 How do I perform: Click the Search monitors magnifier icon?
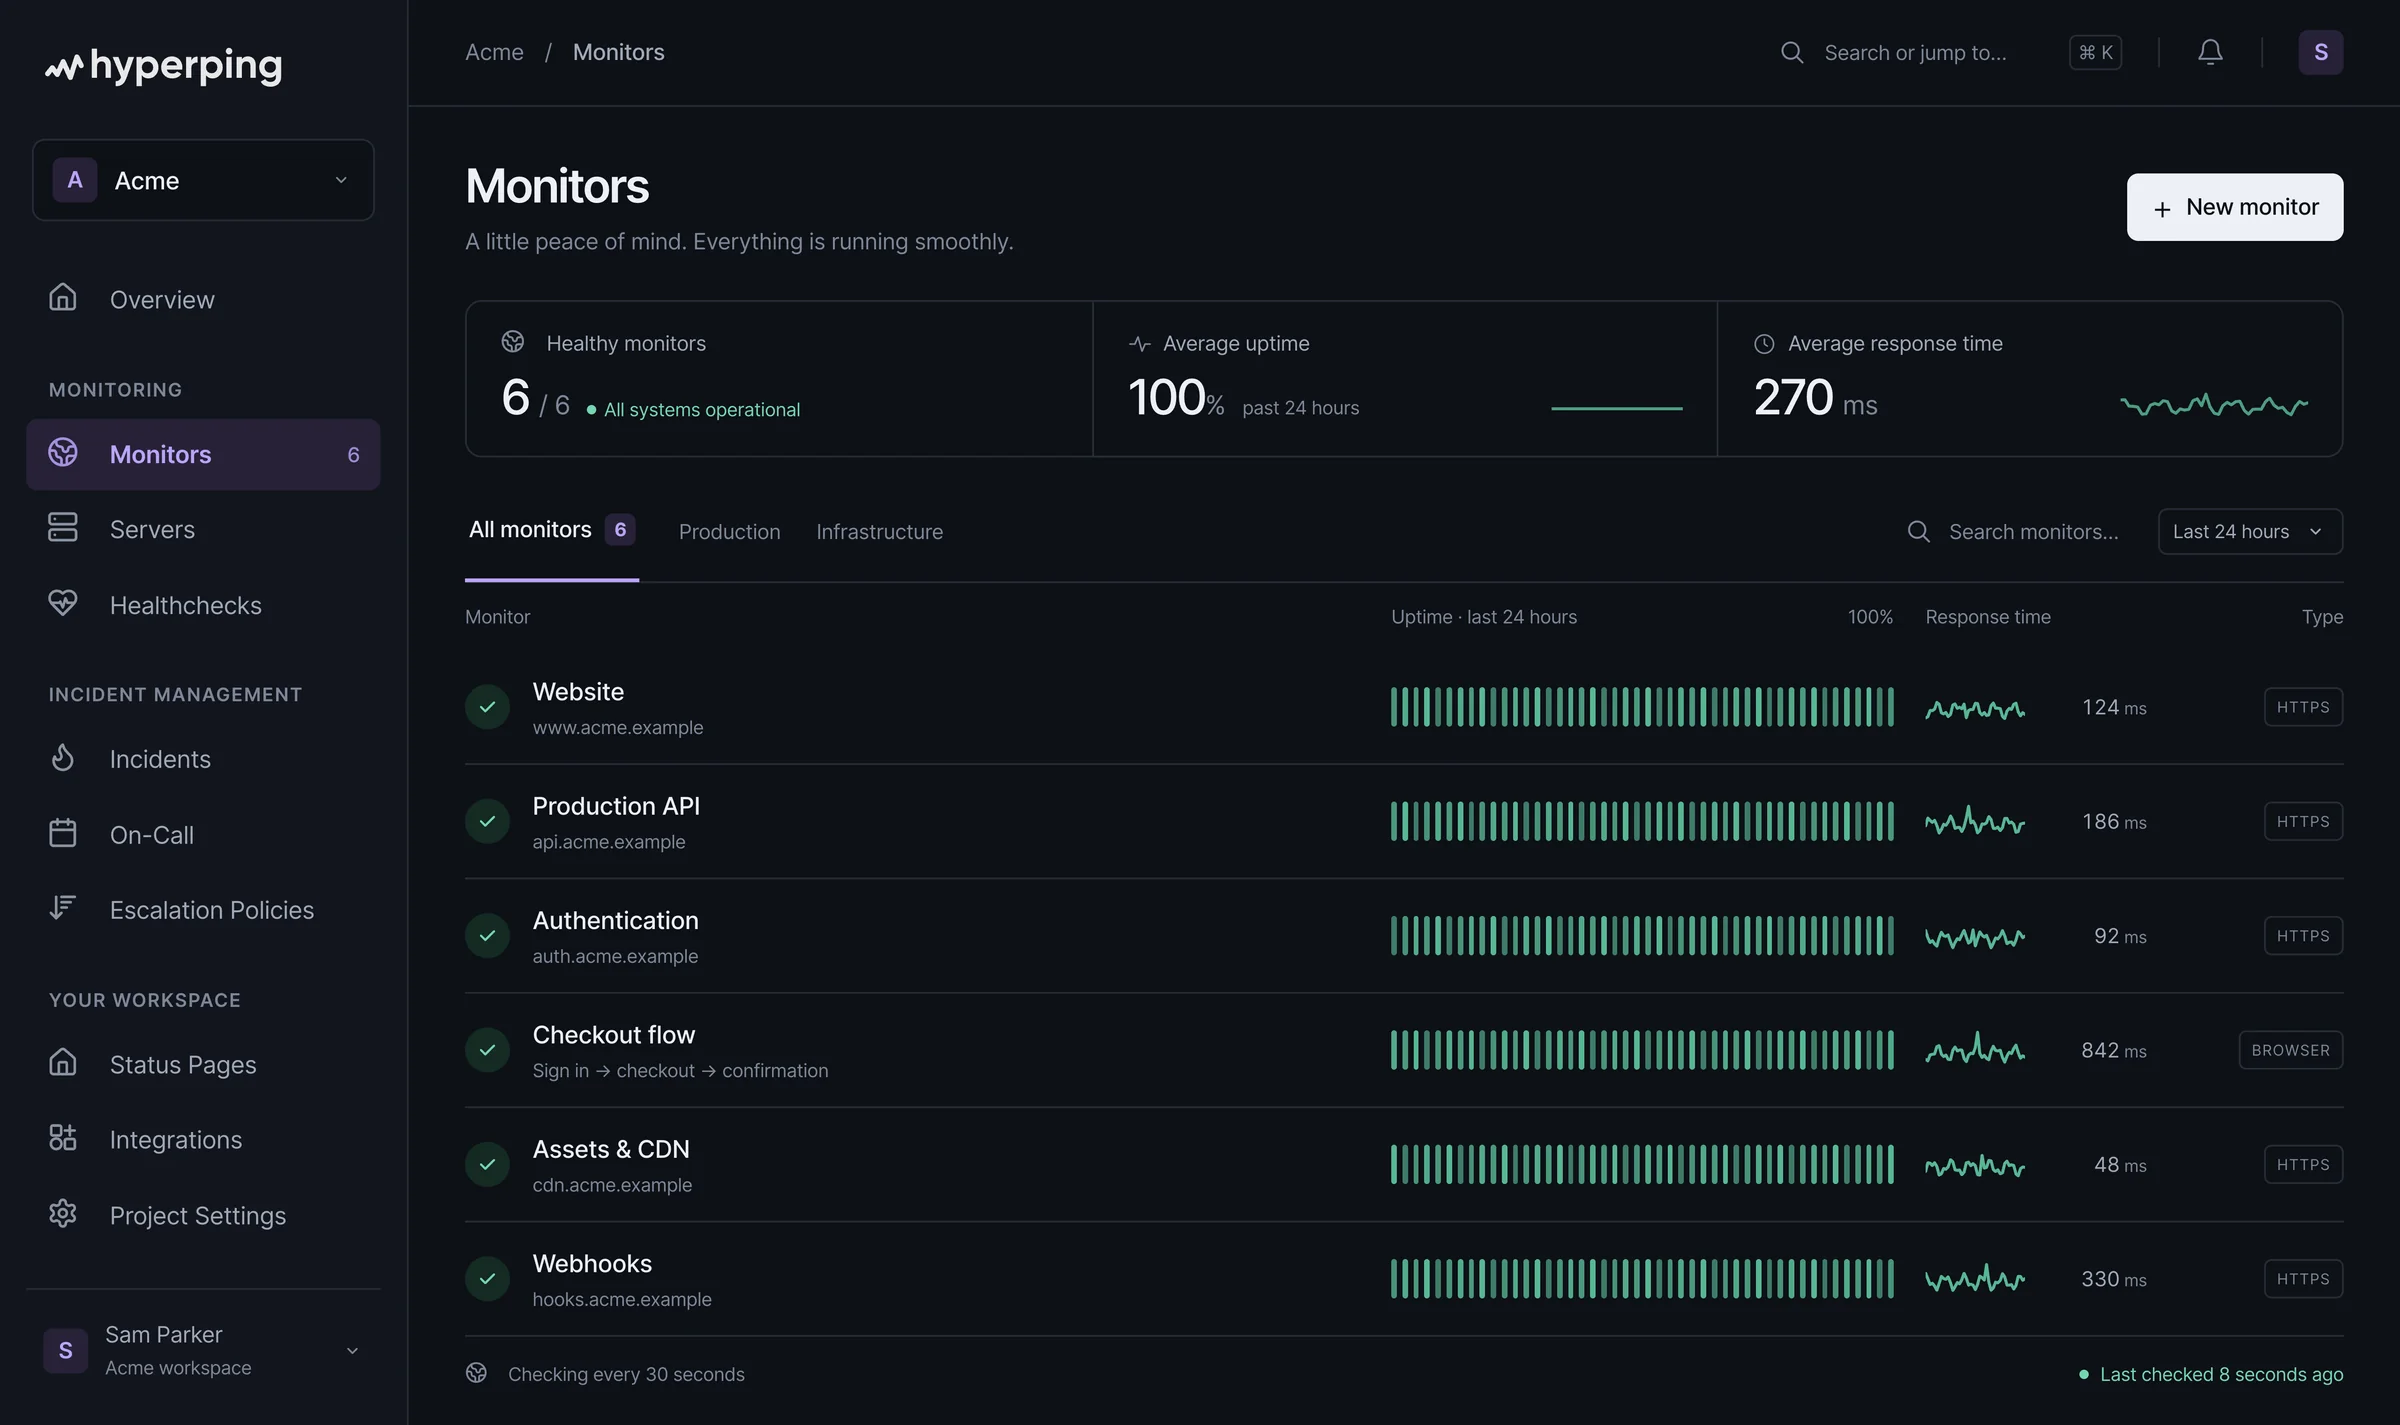coord(1918,532)
